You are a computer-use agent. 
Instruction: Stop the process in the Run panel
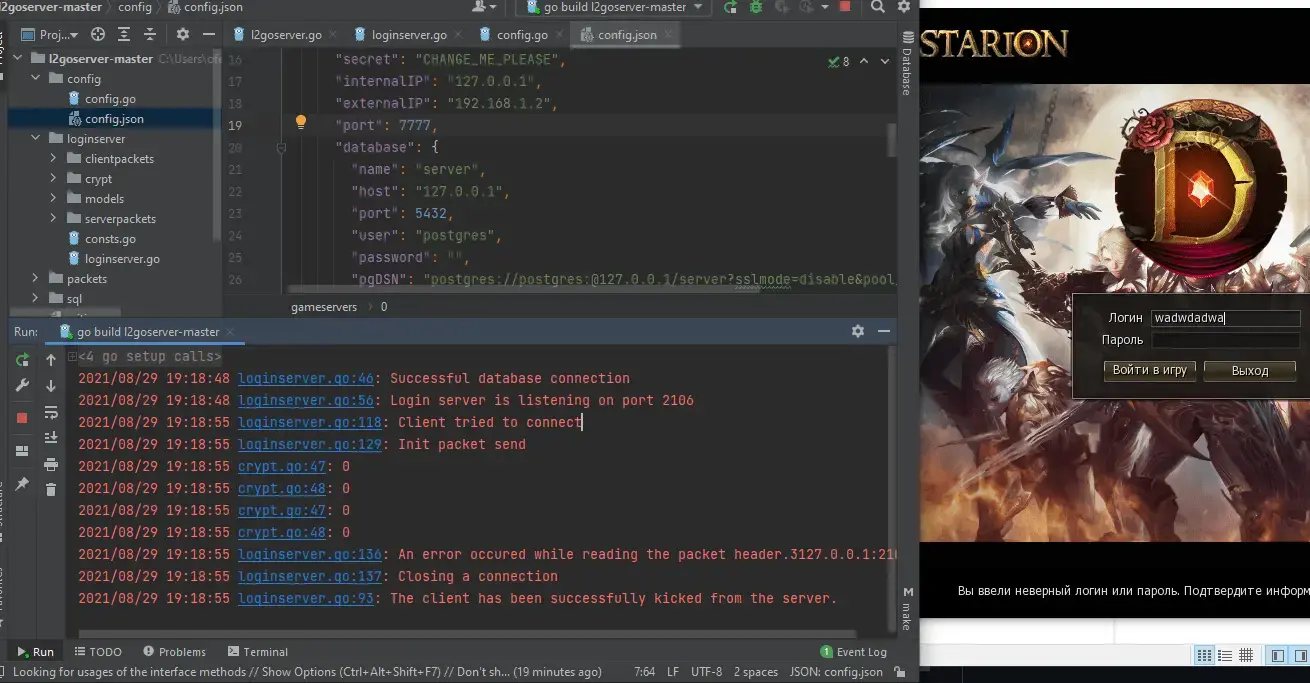click(22, 418)
